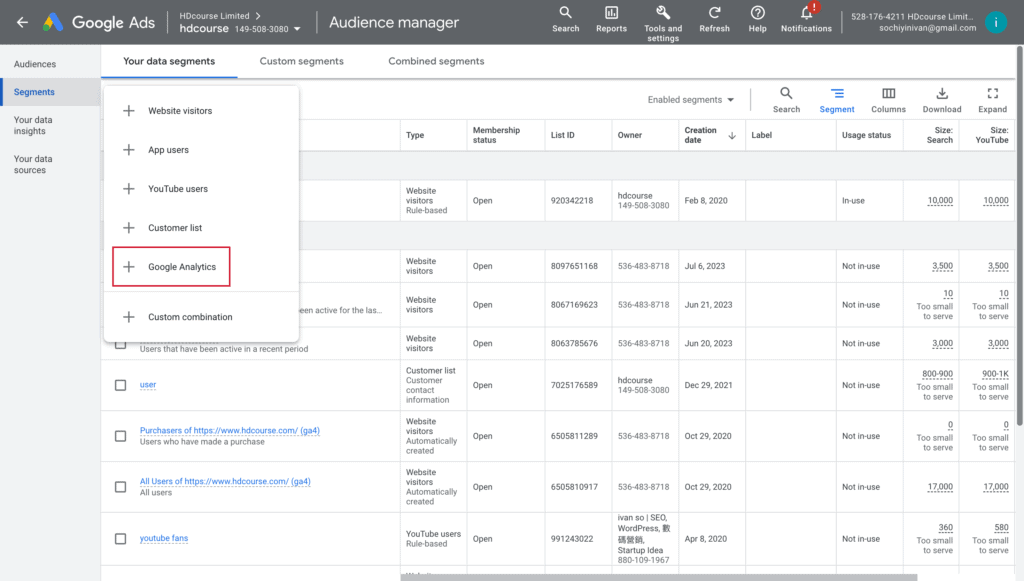Click the Size: Search column header
Viewport: 1024px width, 581px height.
point(940,135)
